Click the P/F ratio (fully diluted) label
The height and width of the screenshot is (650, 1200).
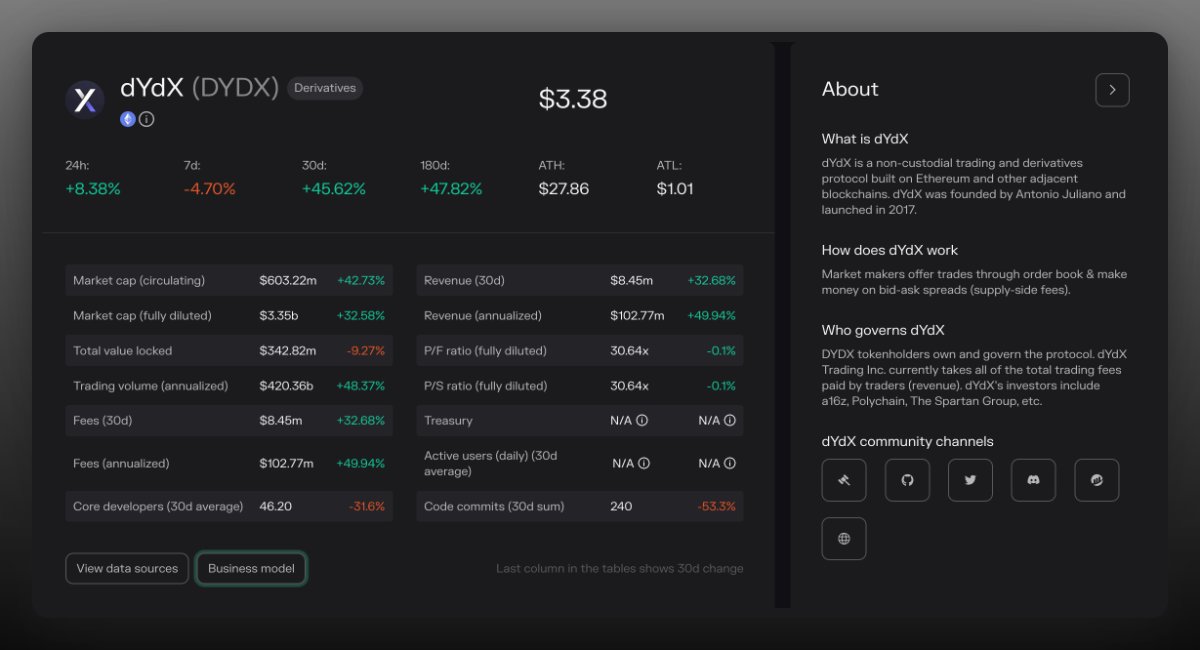point(485,351)
